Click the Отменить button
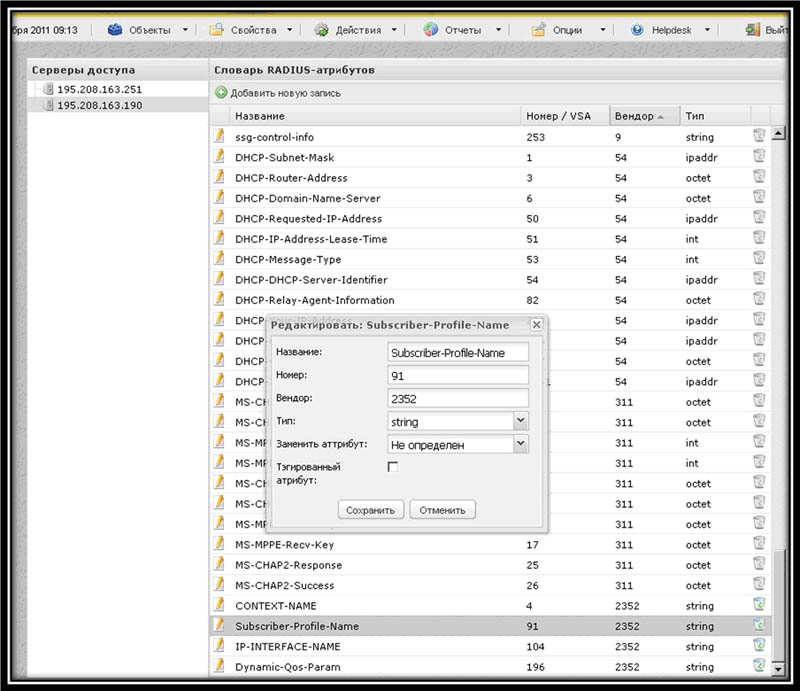 tap(443, 510)
